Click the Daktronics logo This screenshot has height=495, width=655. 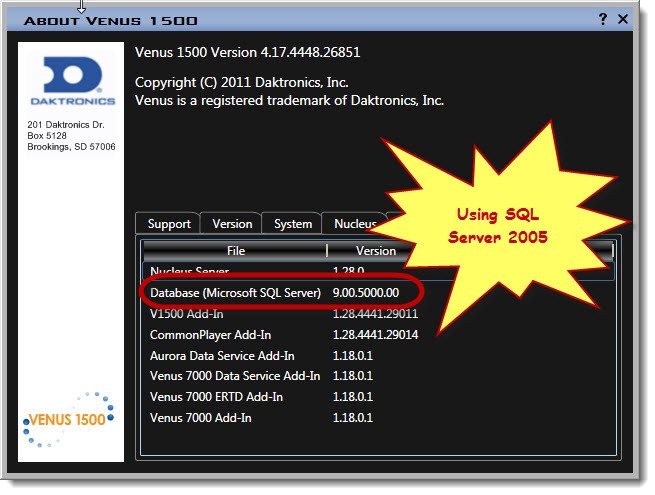71,82
